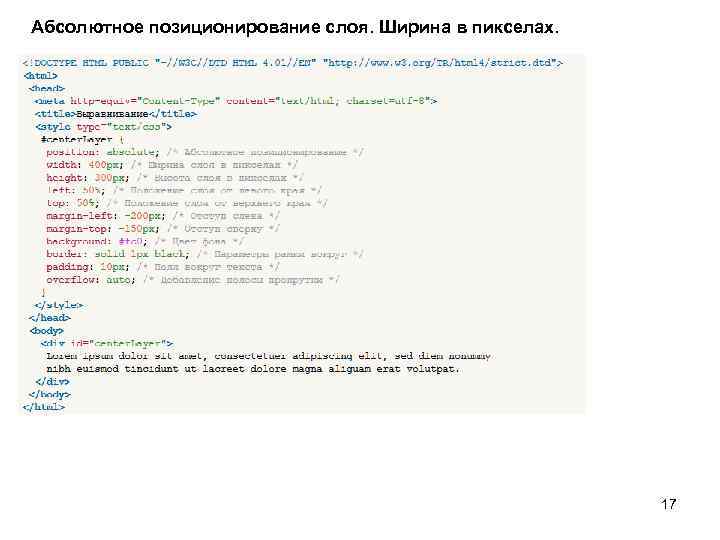Click the closing </head> tag

point(50,318)
